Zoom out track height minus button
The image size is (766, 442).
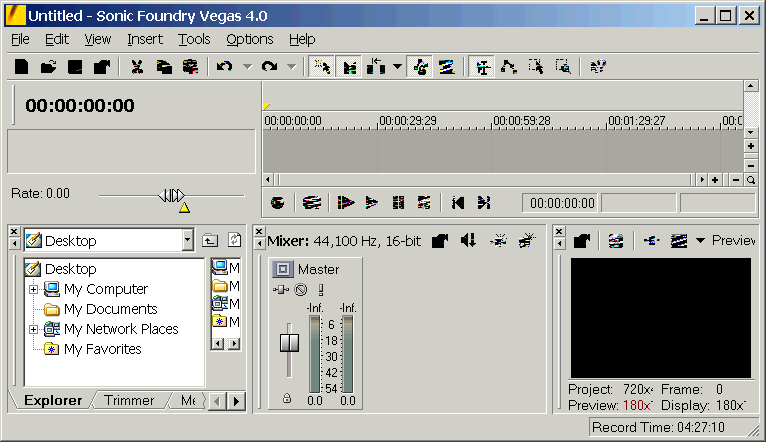pos(751,165)
